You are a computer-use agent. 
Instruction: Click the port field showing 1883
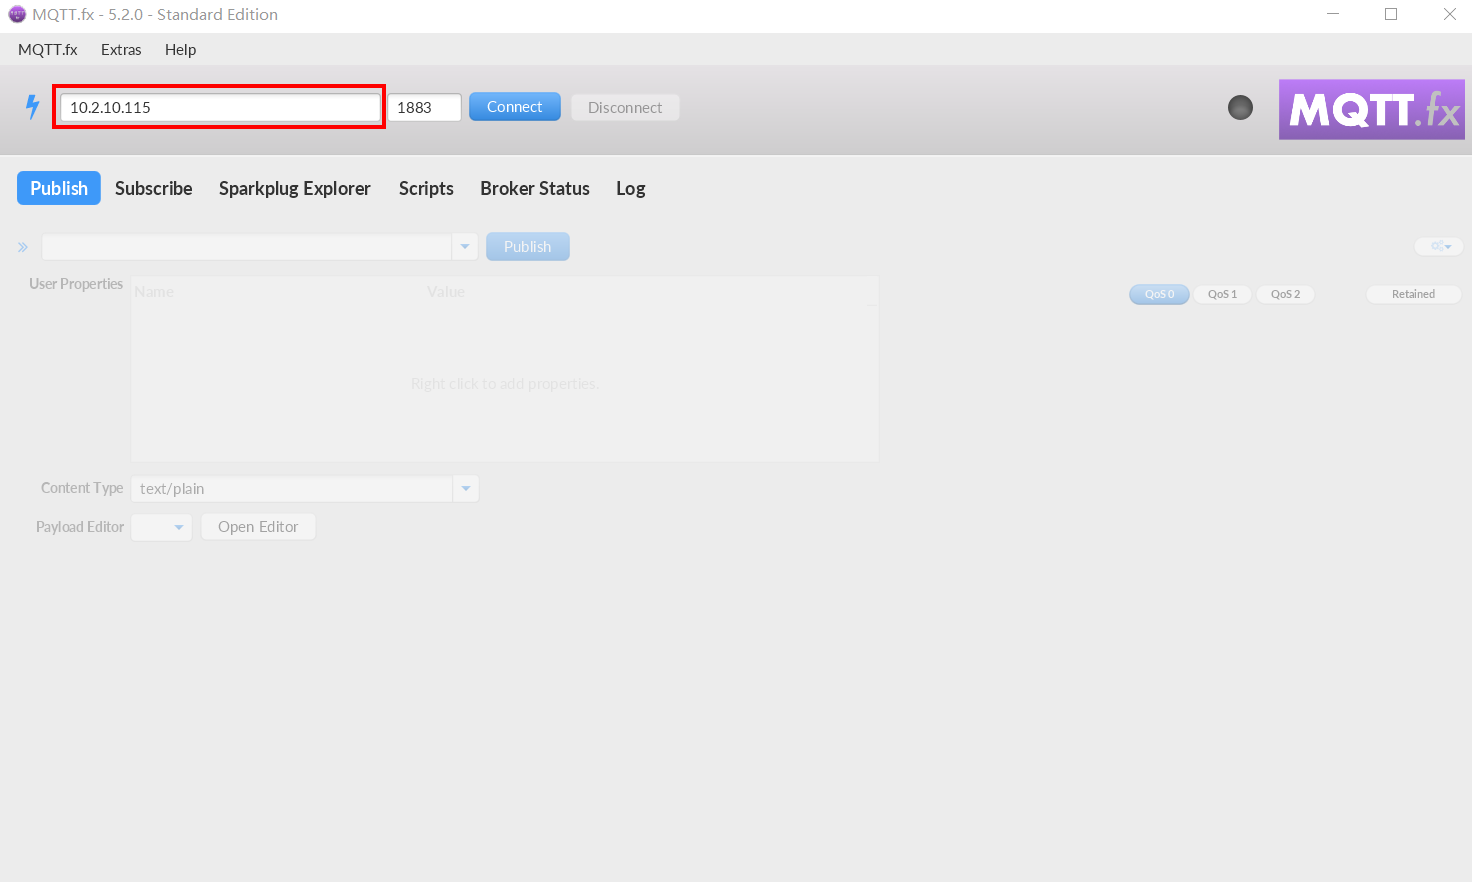tap(424, 107)
